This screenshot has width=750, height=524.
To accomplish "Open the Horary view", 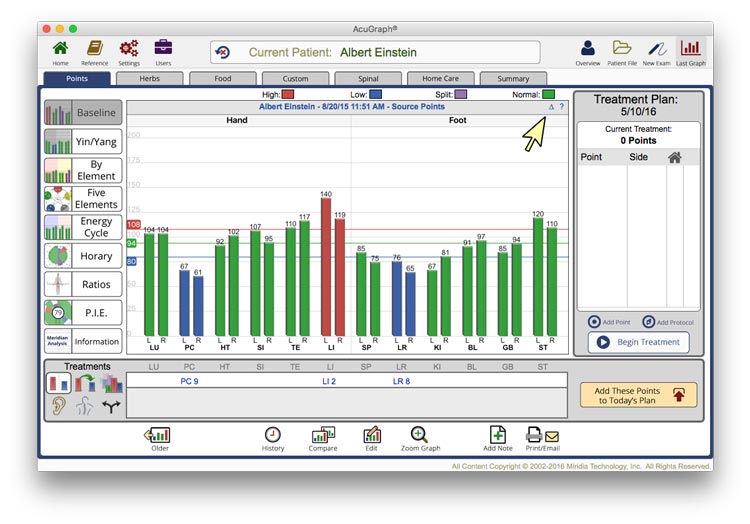I will [83, 256].
